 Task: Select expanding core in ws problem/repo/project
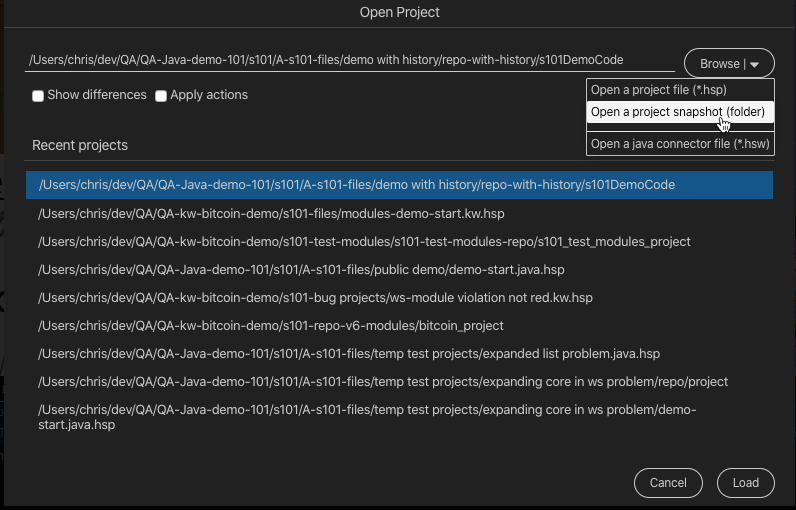tap(383, 382)
